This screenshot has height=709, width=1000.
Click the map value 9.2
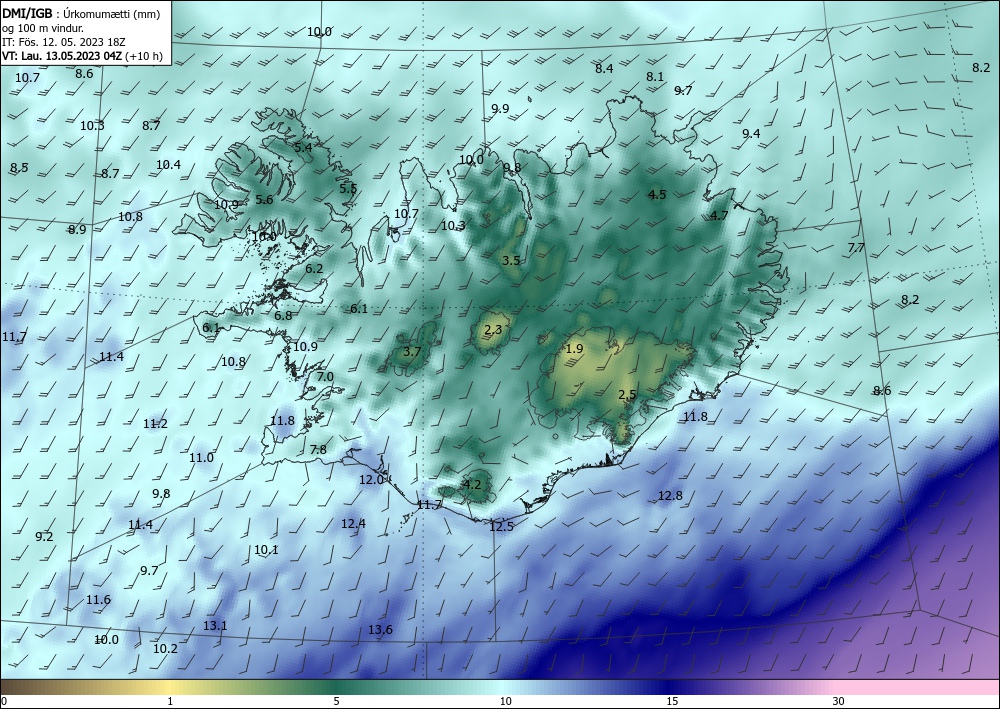44,536
